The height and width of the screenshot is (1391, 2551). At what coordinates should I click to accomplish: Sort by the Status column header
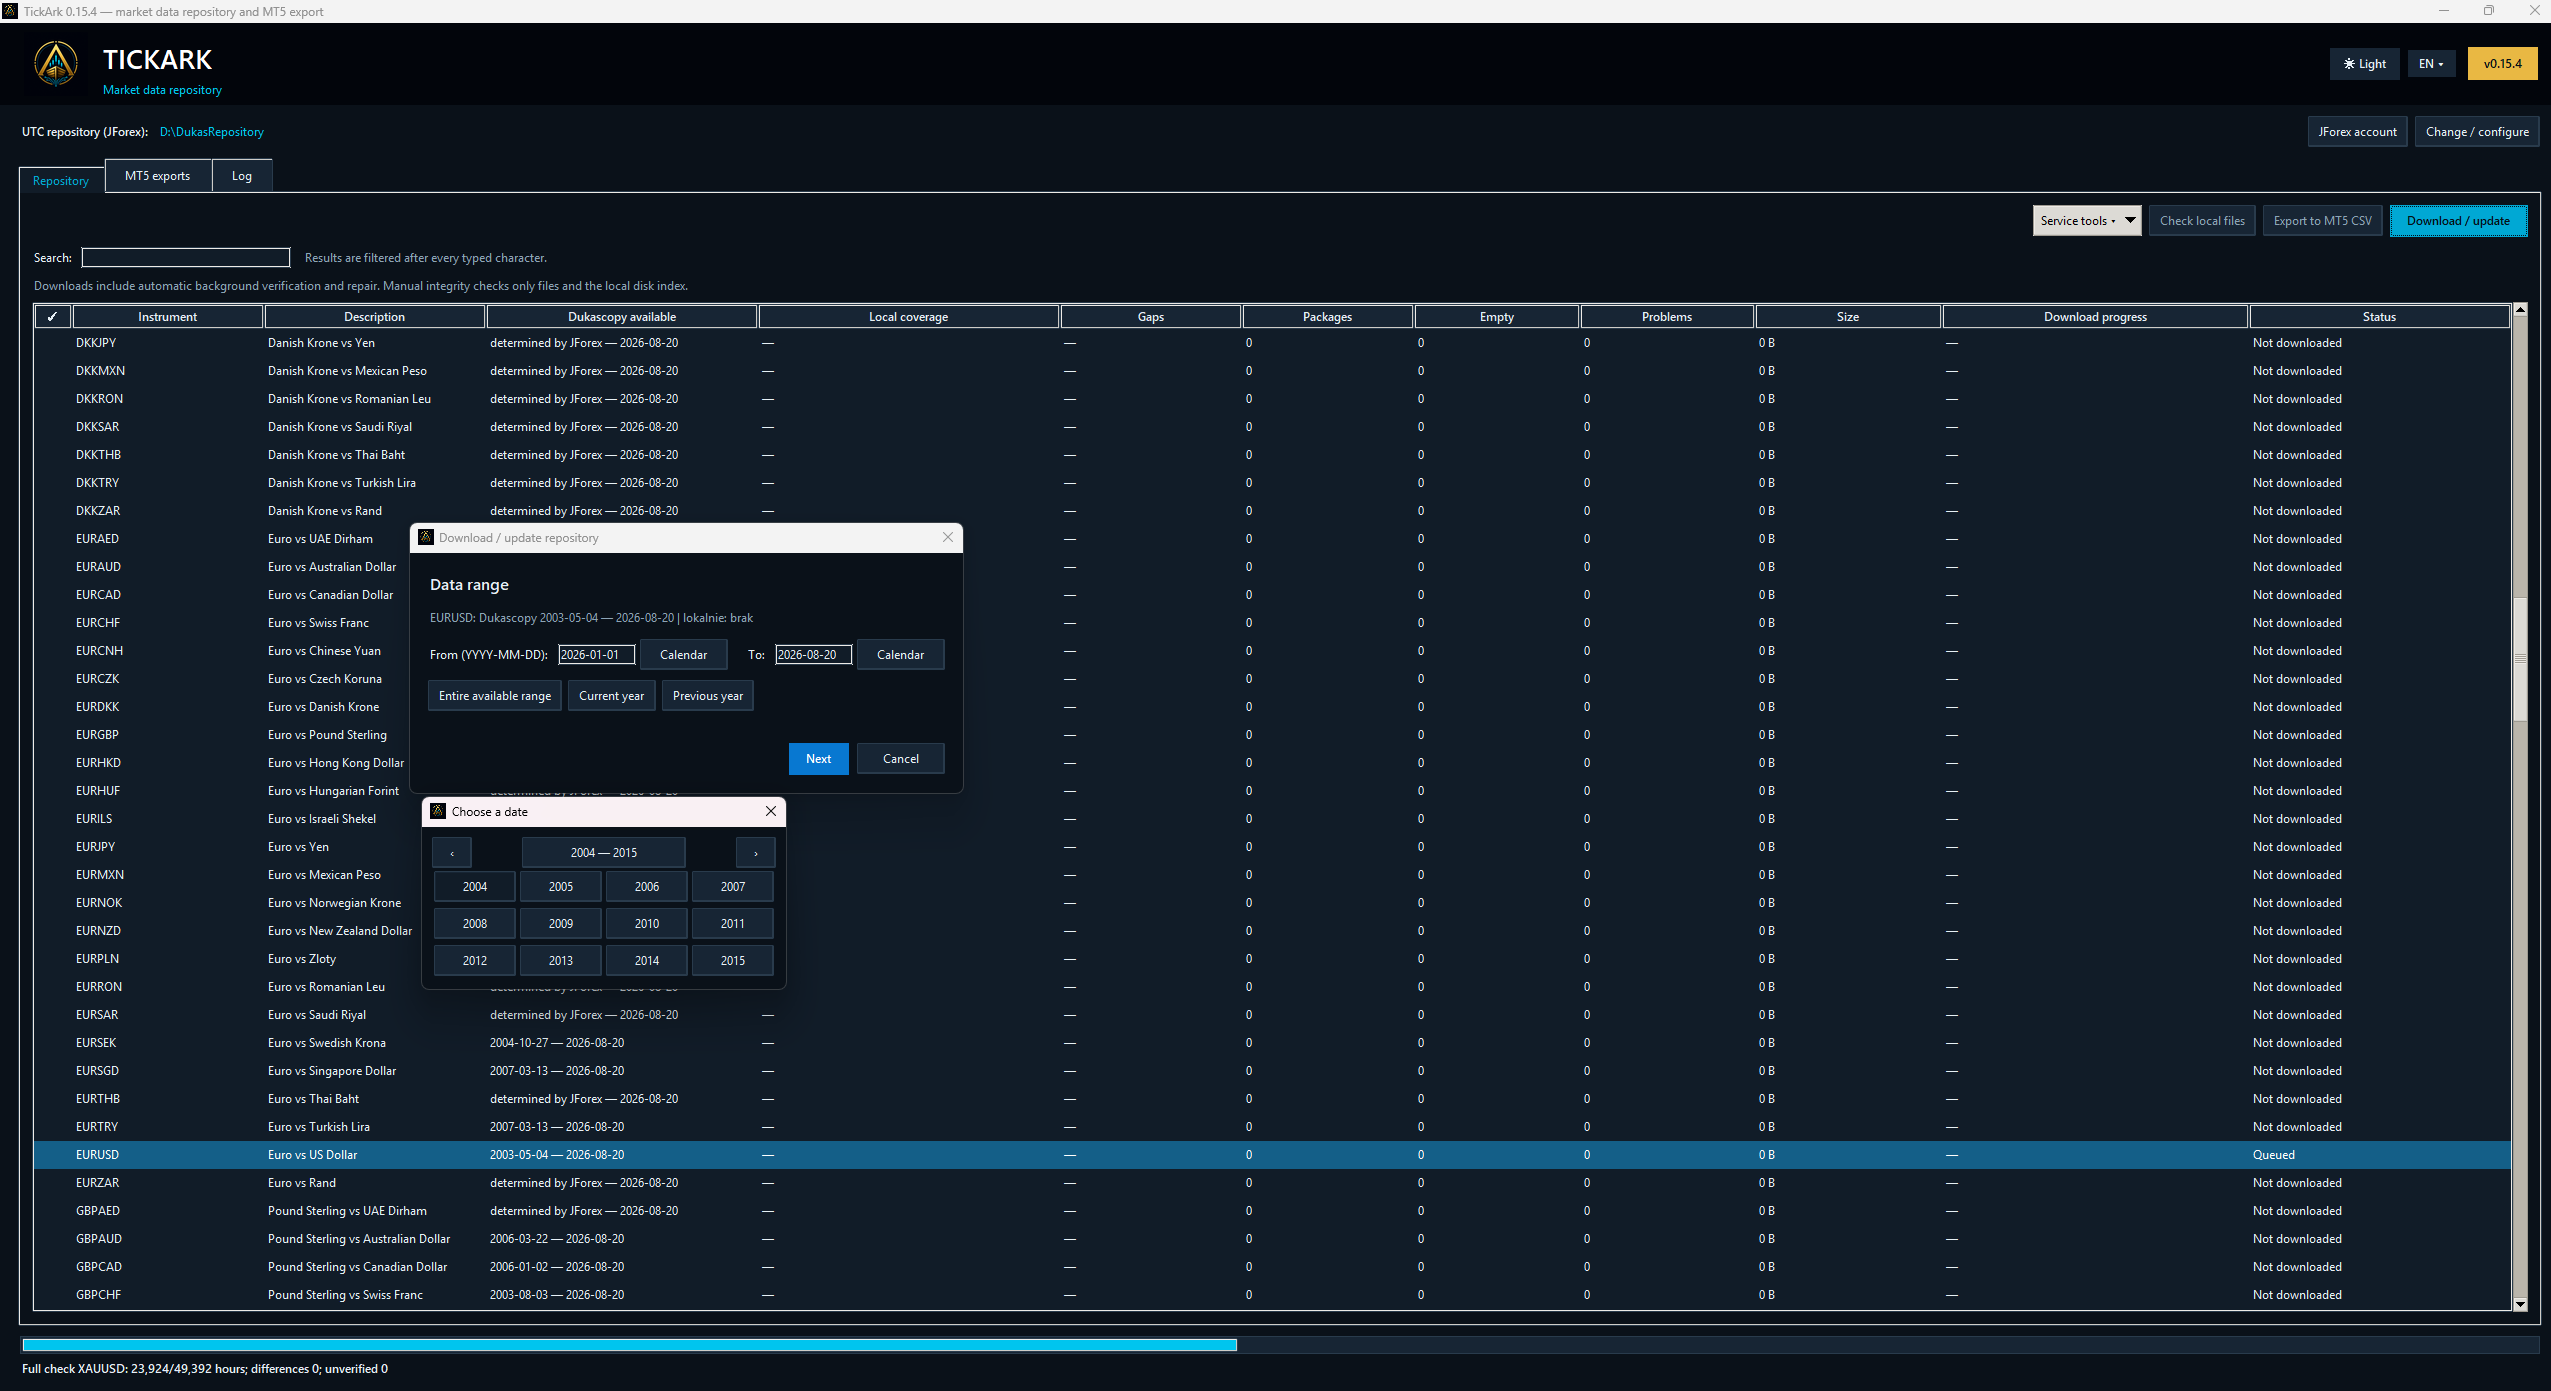click(2379, 316)
